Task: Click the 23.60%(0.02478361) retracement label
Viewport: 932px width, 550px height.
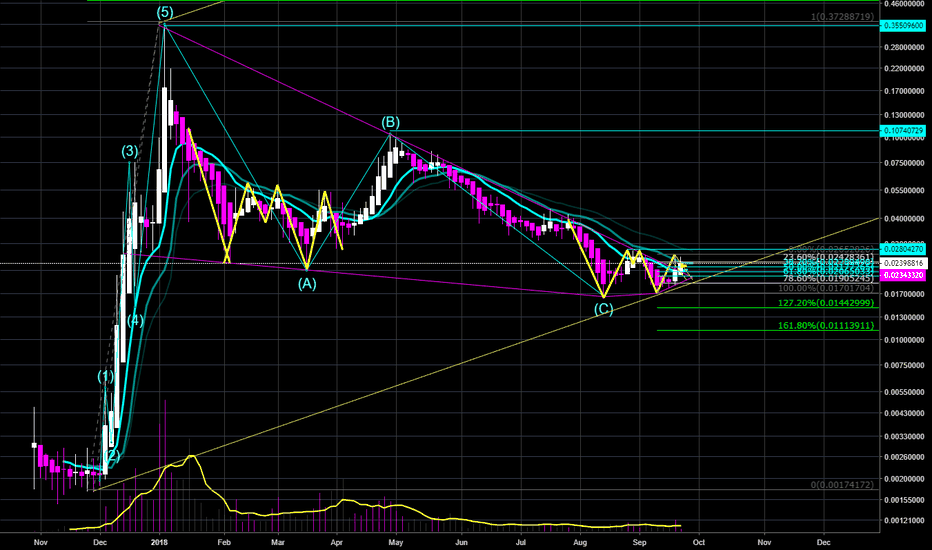Action: coord(829,257)
